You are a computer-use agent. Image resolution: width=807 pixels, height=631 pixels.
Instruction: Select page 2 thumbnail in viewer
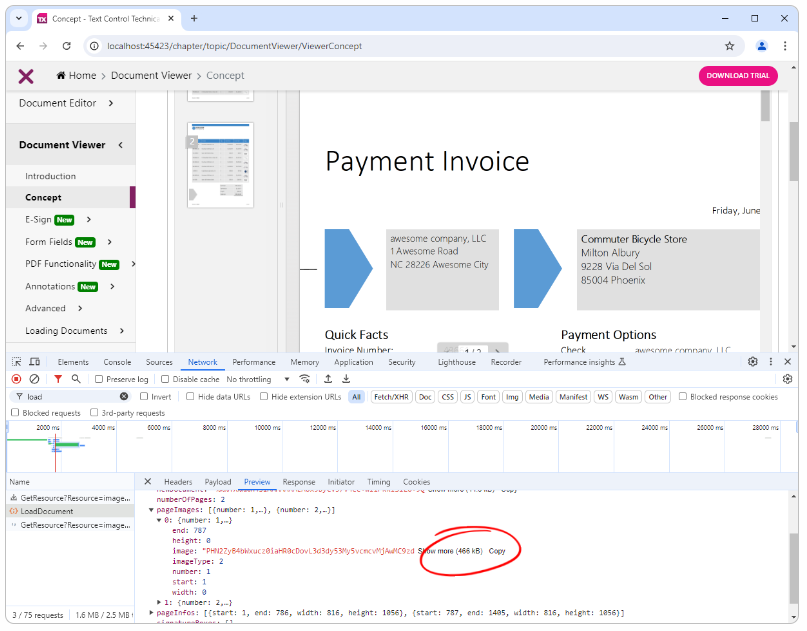pyautogui.click(x=220, y=165)
